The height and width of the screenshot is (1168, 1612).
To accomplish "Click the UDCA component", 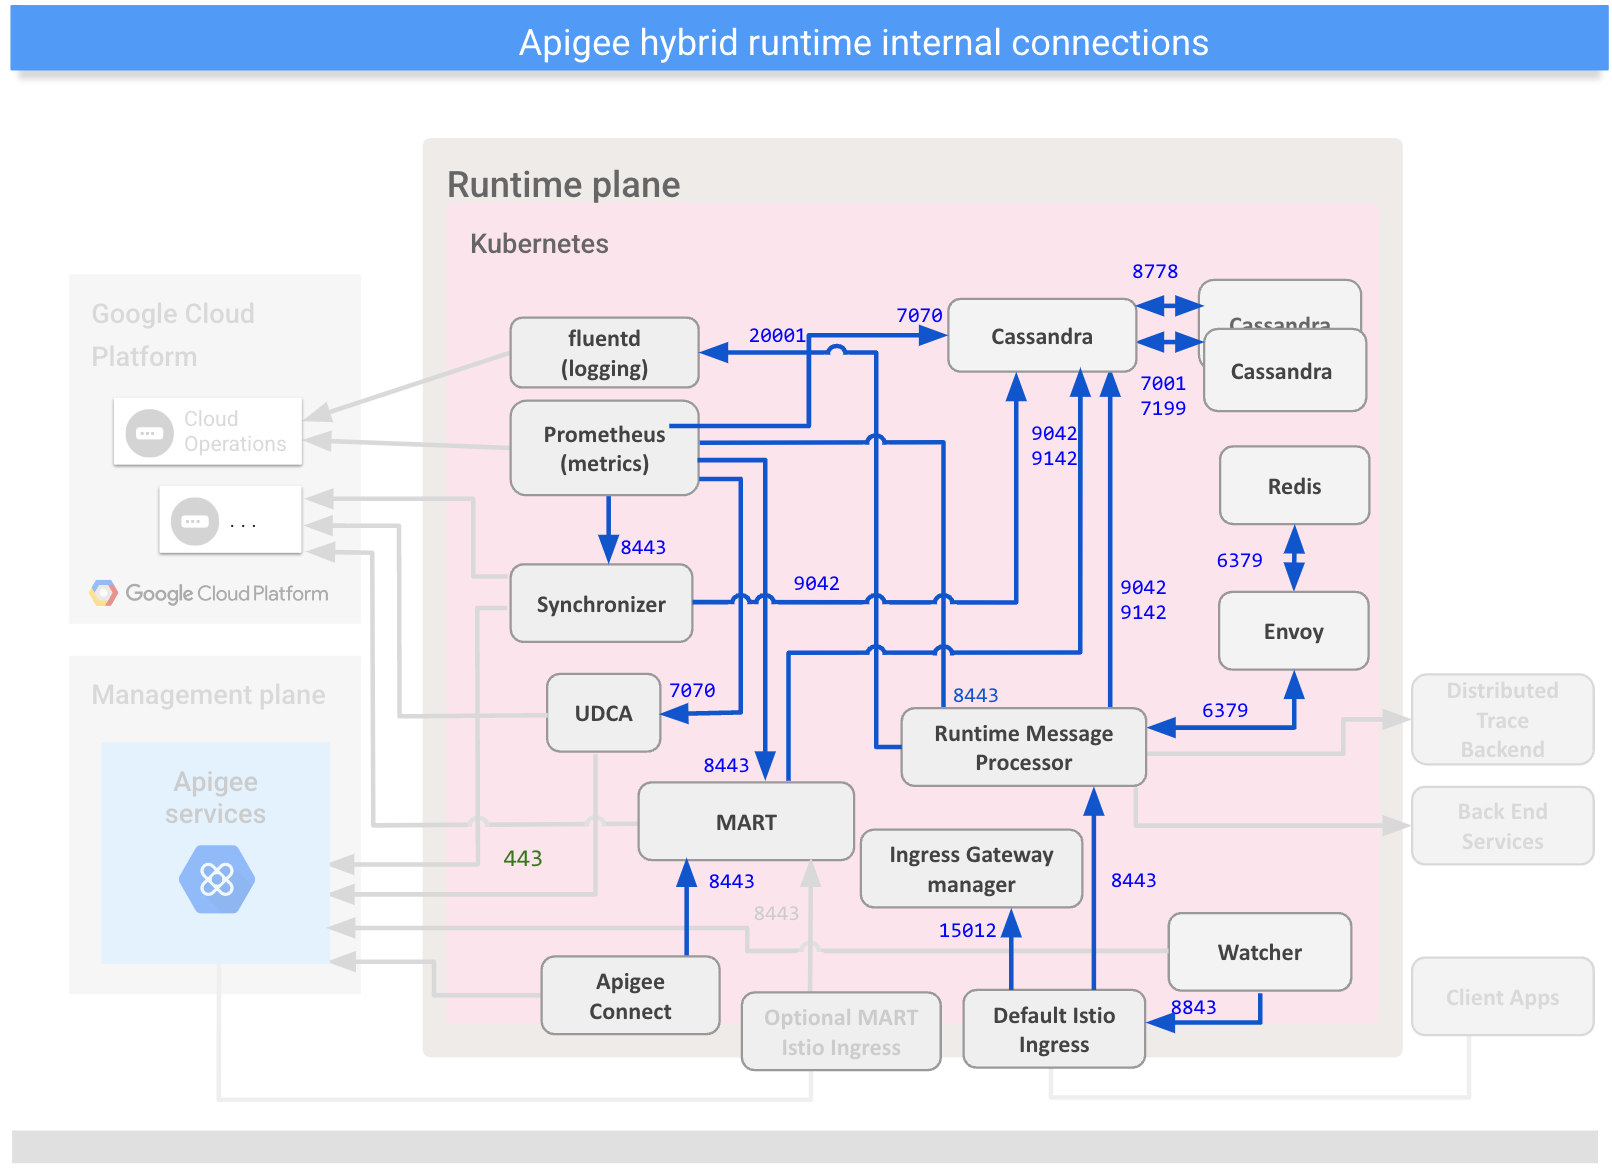I will [603, 713].
